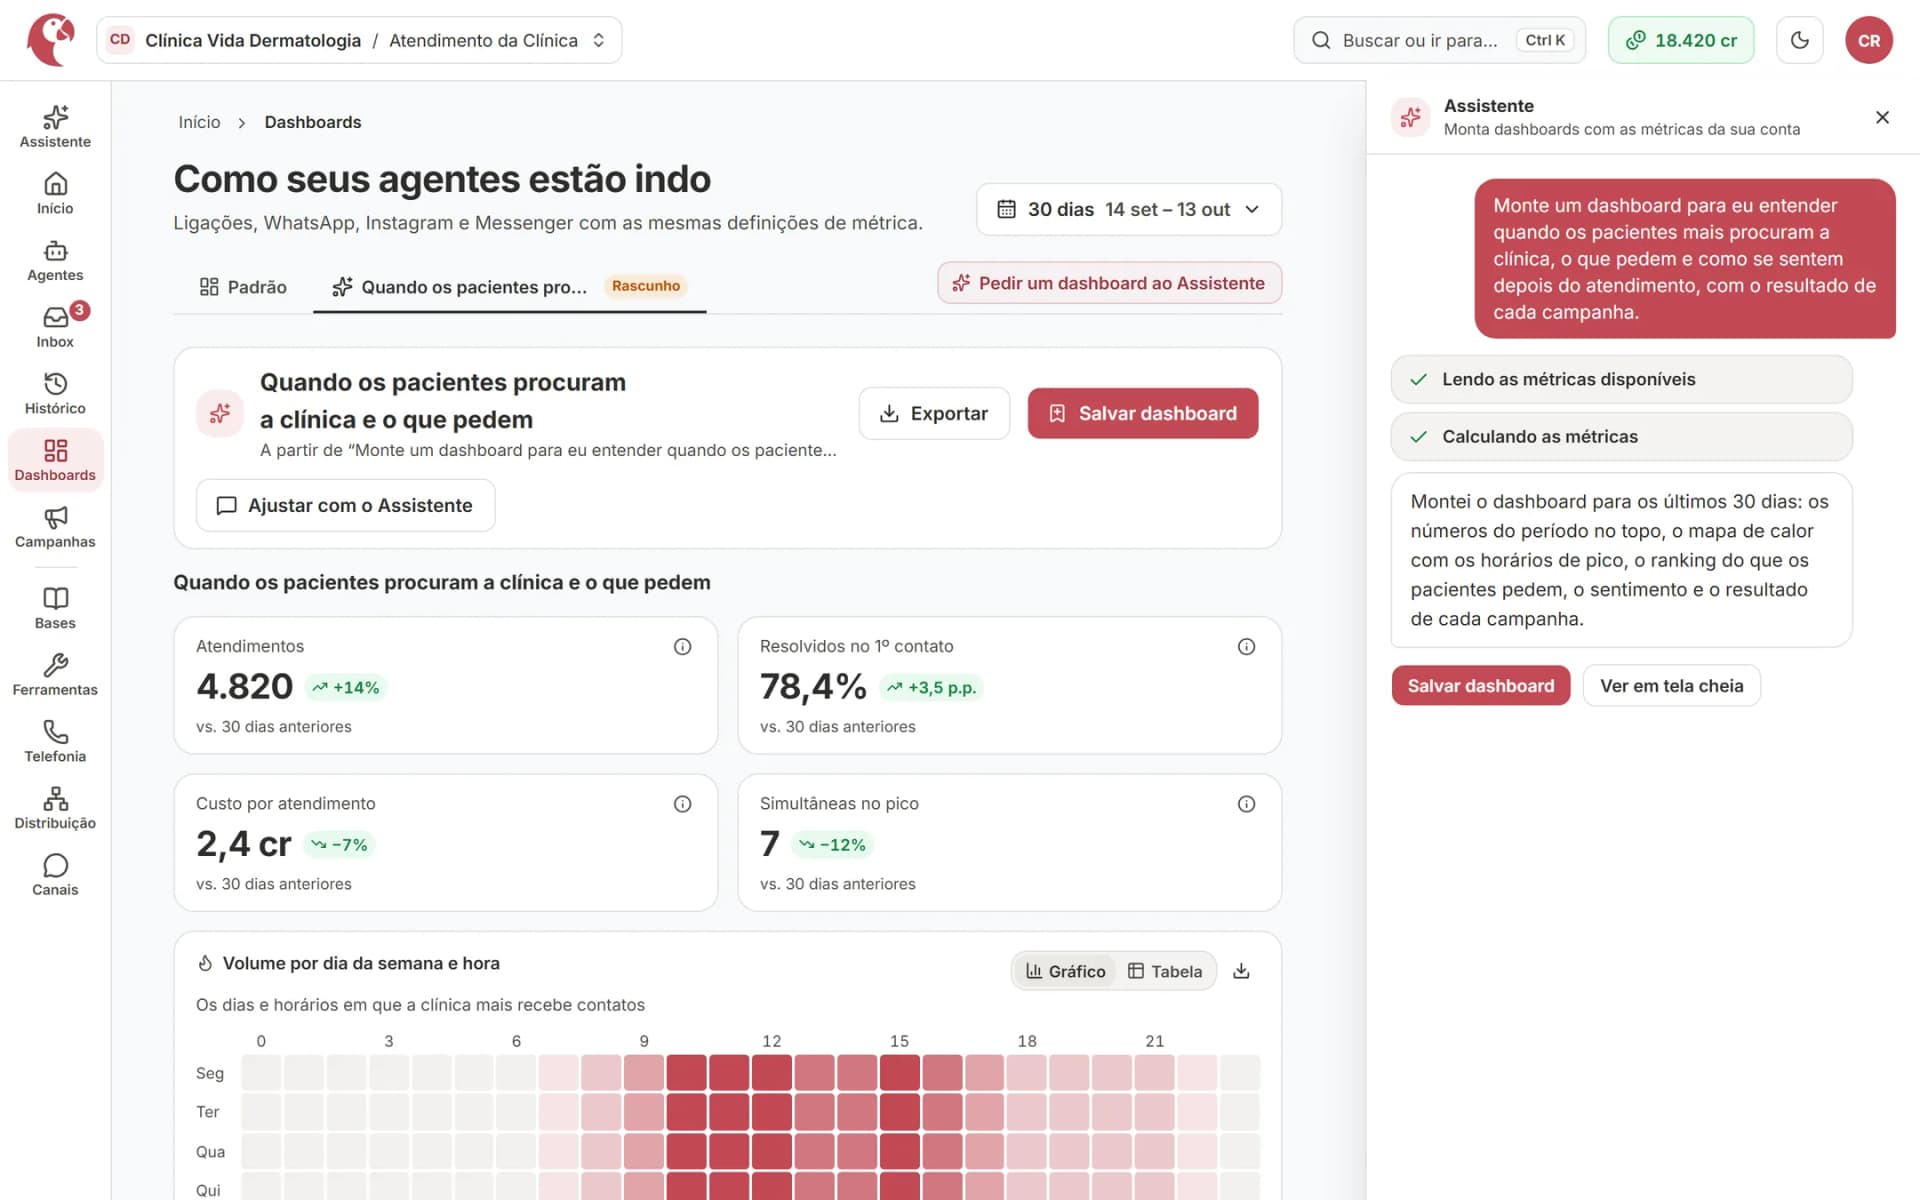
Task: Click the Seg 12h heatmap cell
Action: tap(772, 1073)
